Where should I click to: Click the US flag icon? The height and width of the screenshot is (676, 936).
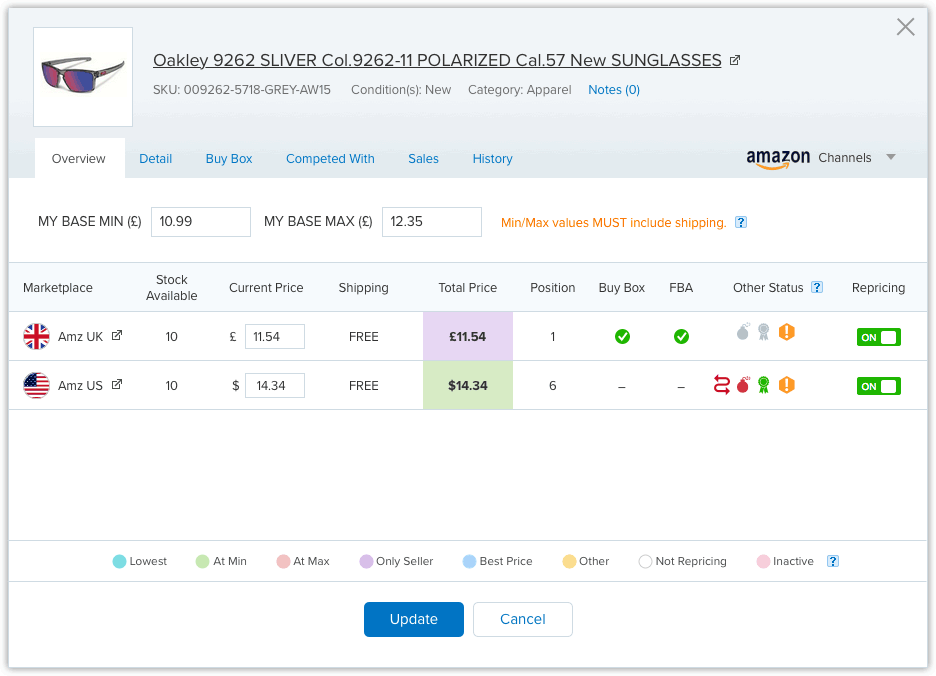36,385
